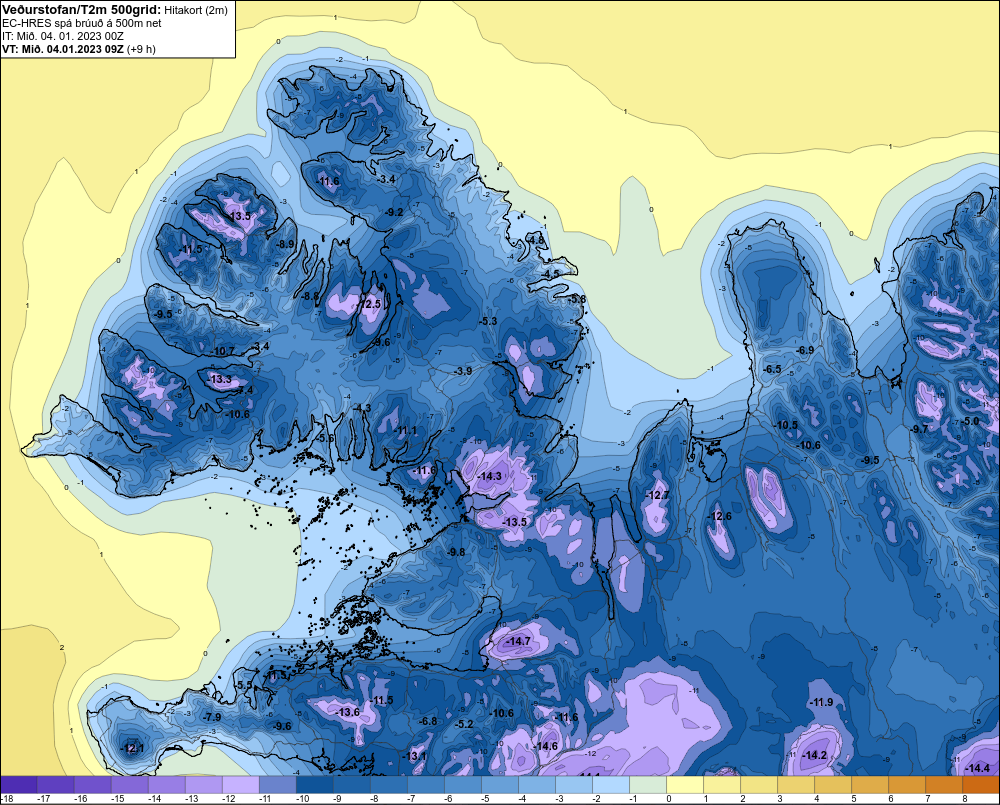1000x805 pixels.
Task: Click the -4.5 temperature value
Action: 550,274
